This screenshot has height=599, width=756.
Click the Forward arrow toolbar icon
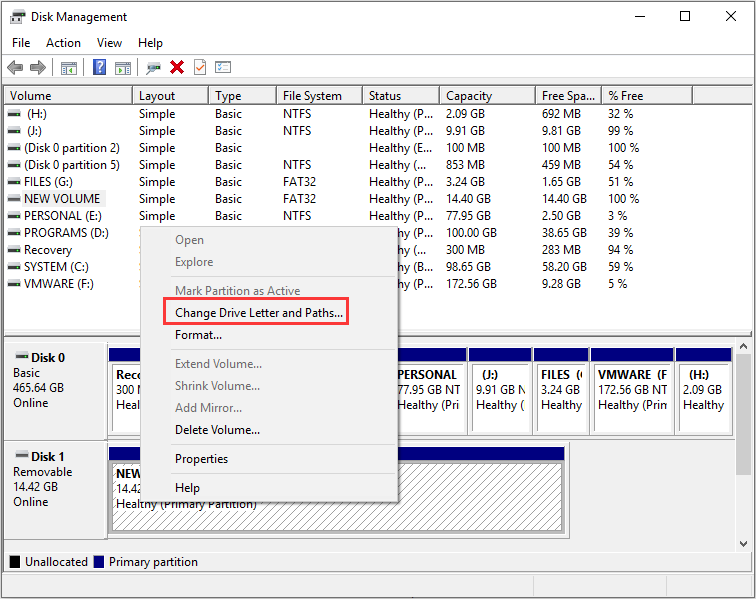(38, 68)
